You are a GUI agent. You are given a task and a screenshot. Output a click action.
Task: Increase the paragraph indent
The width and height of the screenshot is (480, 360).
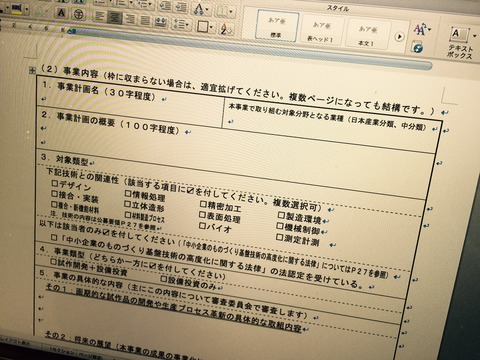181,7
